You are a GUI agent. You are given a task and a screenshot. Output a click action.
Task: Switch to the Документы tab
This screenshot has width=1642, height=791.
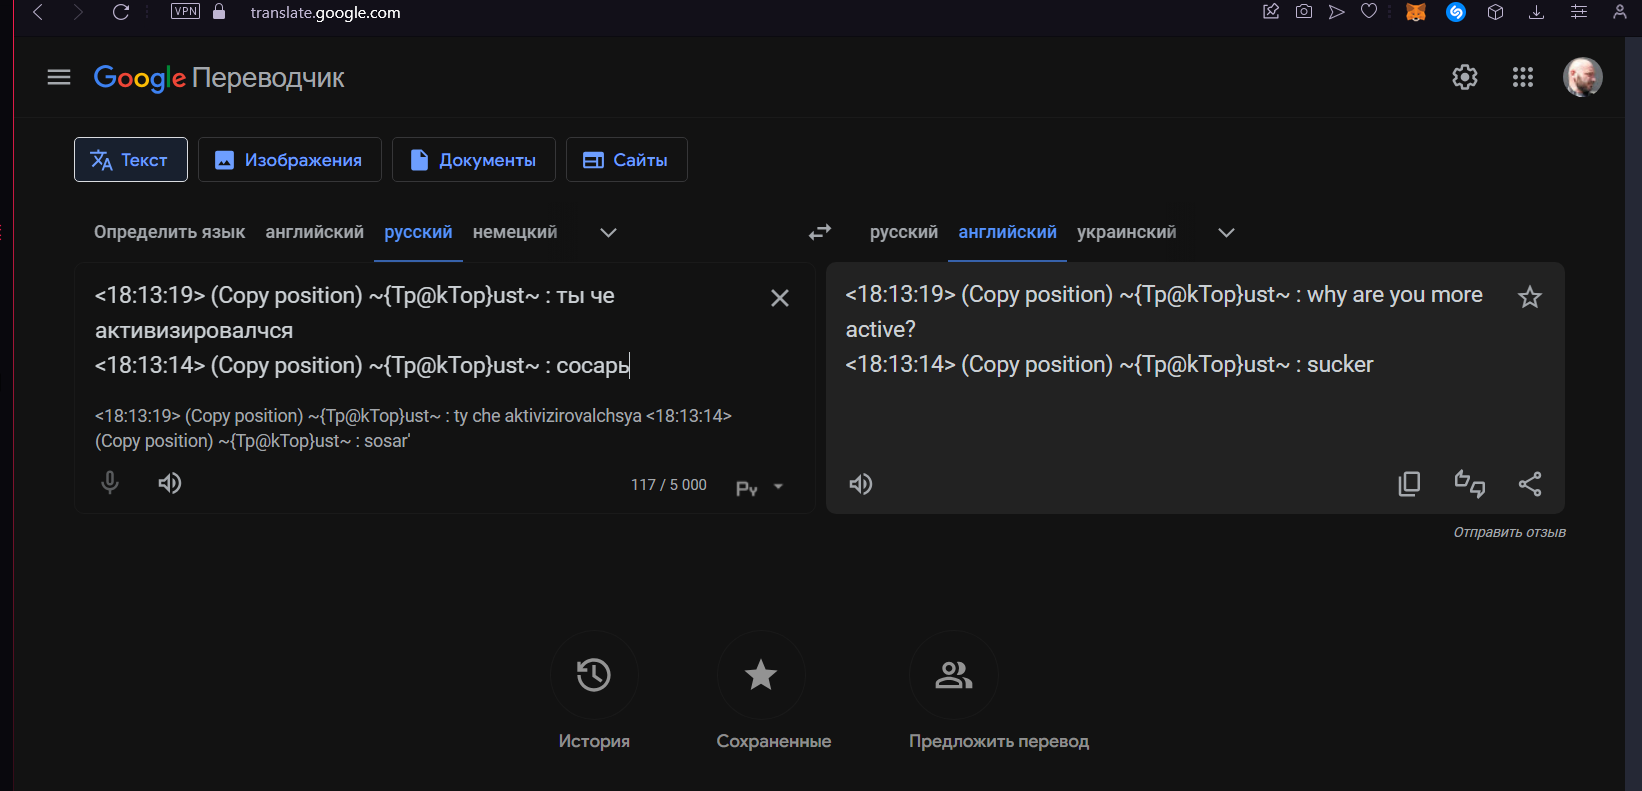[x=473, y=160]
